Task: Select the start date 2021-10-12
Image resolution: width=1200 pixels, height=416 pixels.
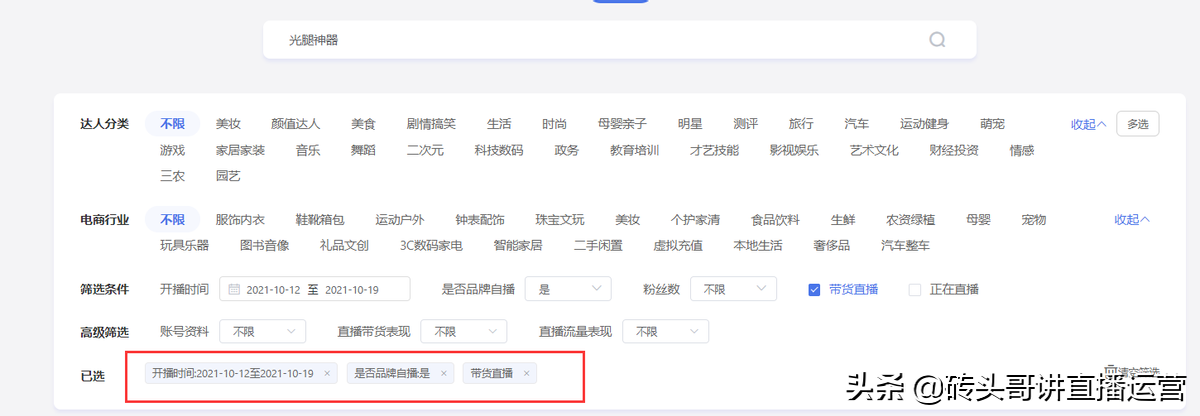Action: point(273,289)
